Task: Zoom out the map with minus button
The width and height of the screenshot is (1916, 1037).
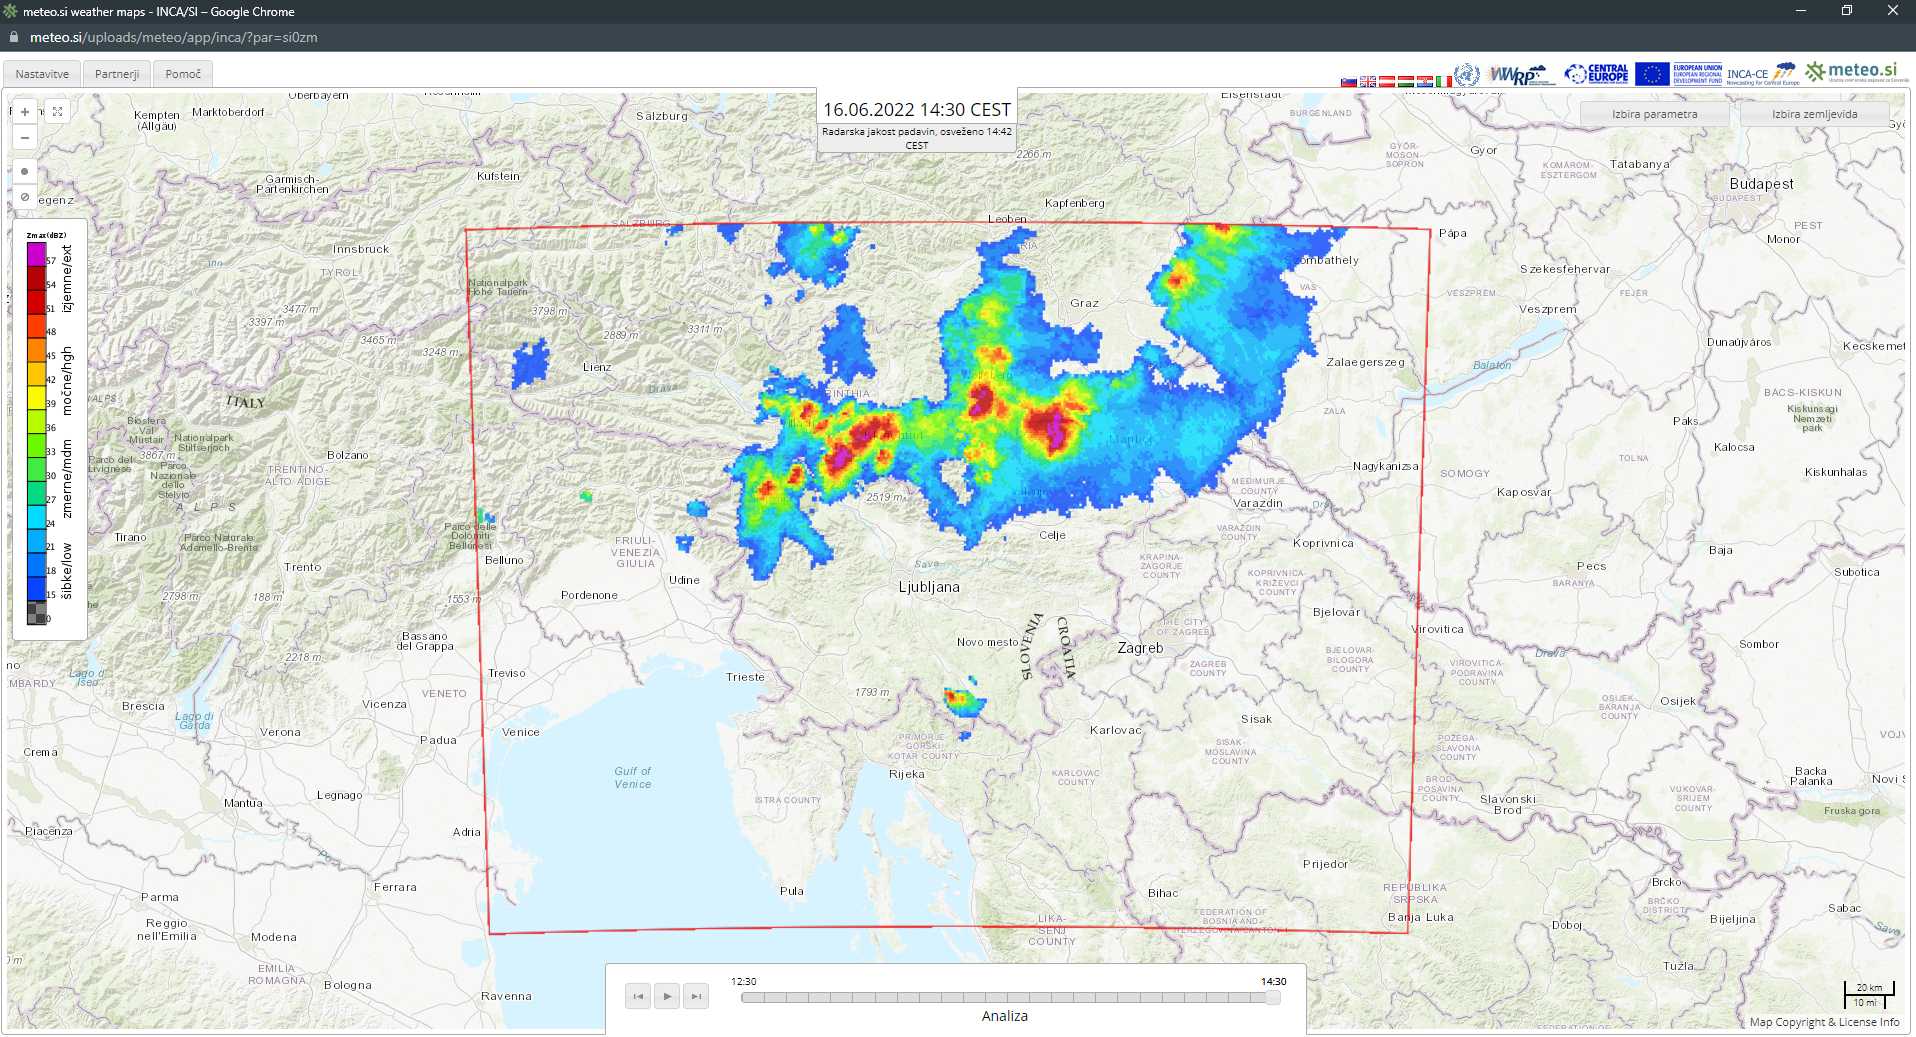Action: [x=25, y=137]
